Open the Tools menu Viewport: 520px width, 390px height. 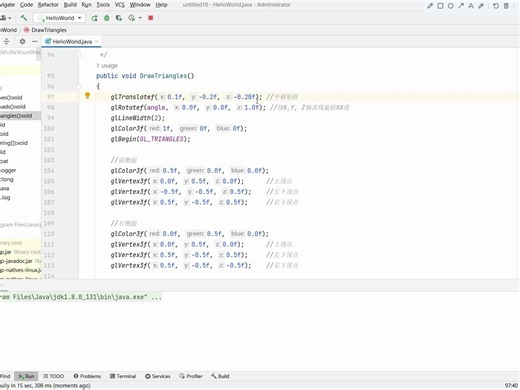tap(103, 5)
